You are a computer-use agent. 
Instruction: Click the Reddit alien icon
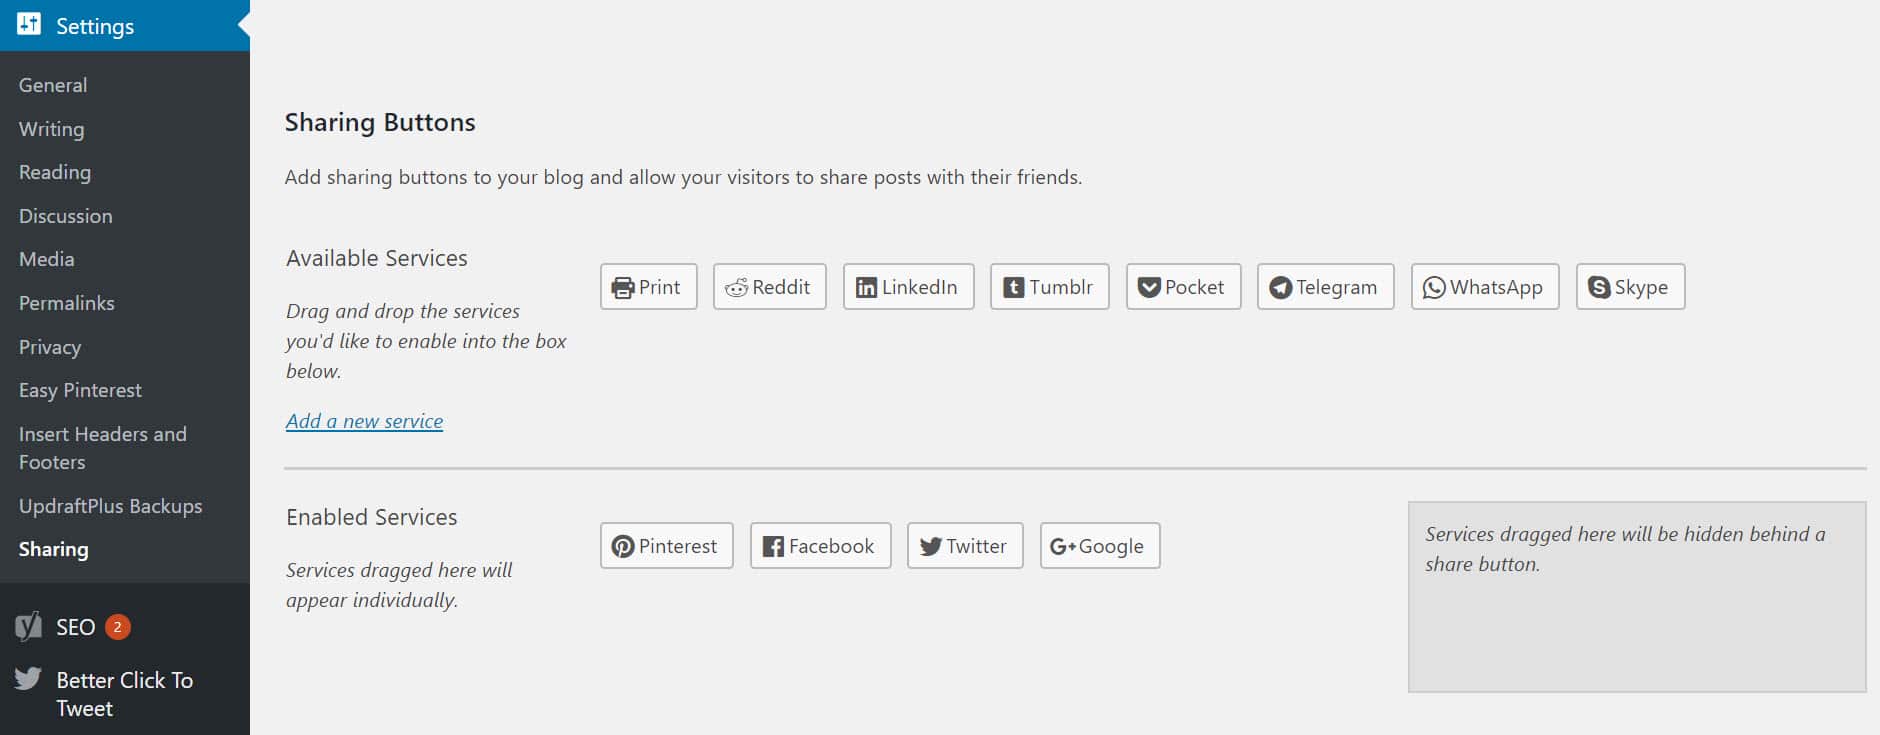[736, 288]
